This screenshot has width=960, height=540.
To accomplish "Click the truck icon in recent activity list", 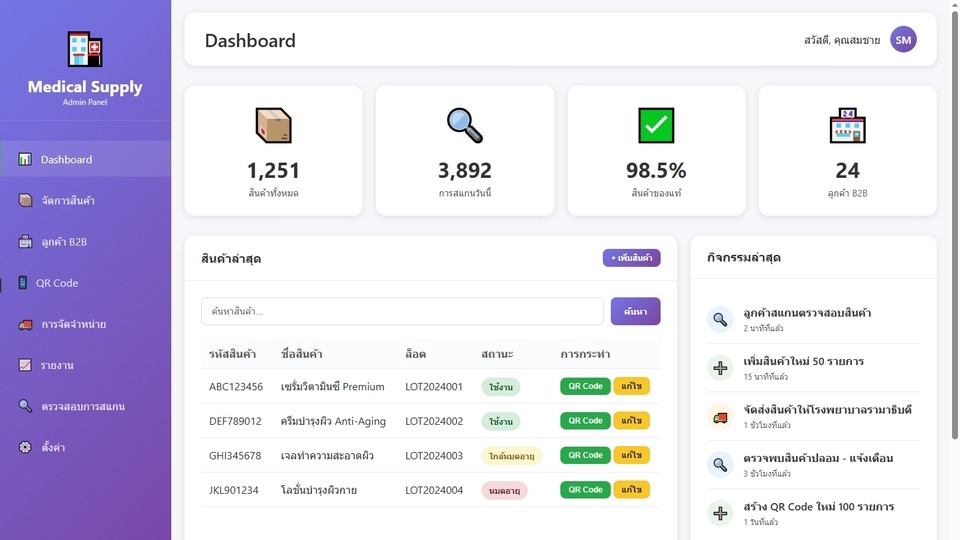I will (x=720, y=416).
